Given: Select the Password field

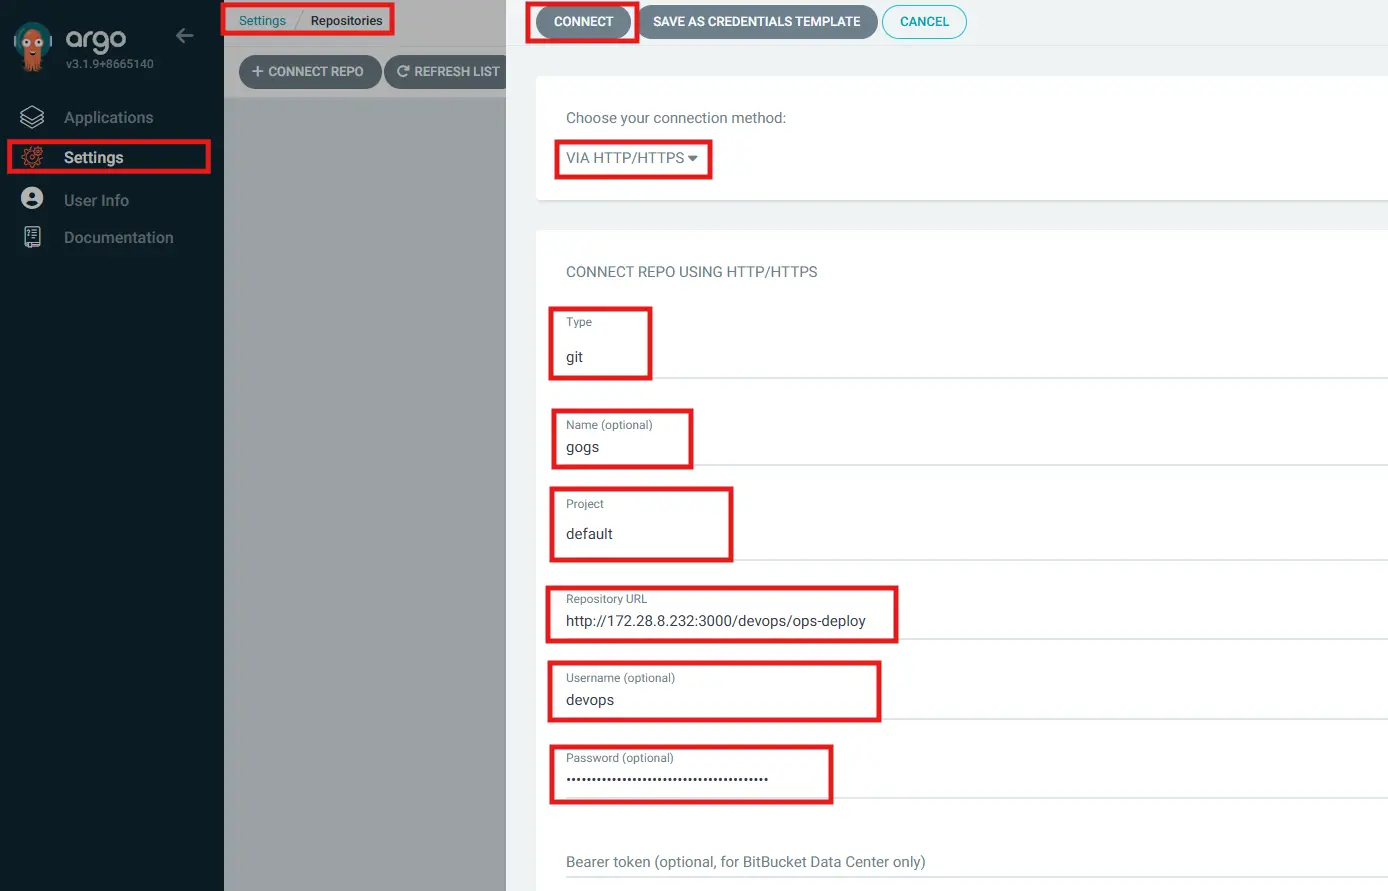Looking at the screenshot, I should [690, 779].
